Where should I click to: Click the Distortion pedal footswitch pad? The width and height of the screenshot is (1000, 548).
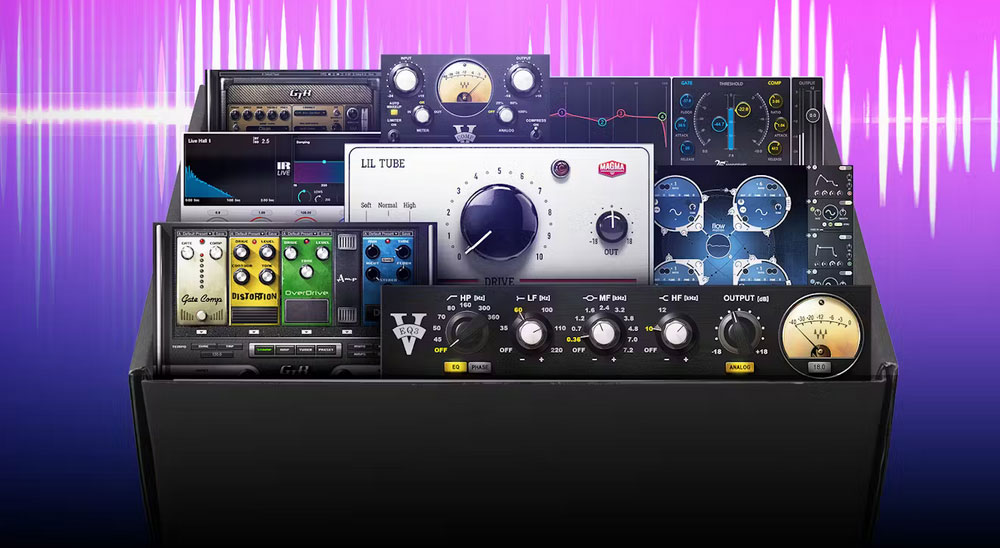[254, 315]
